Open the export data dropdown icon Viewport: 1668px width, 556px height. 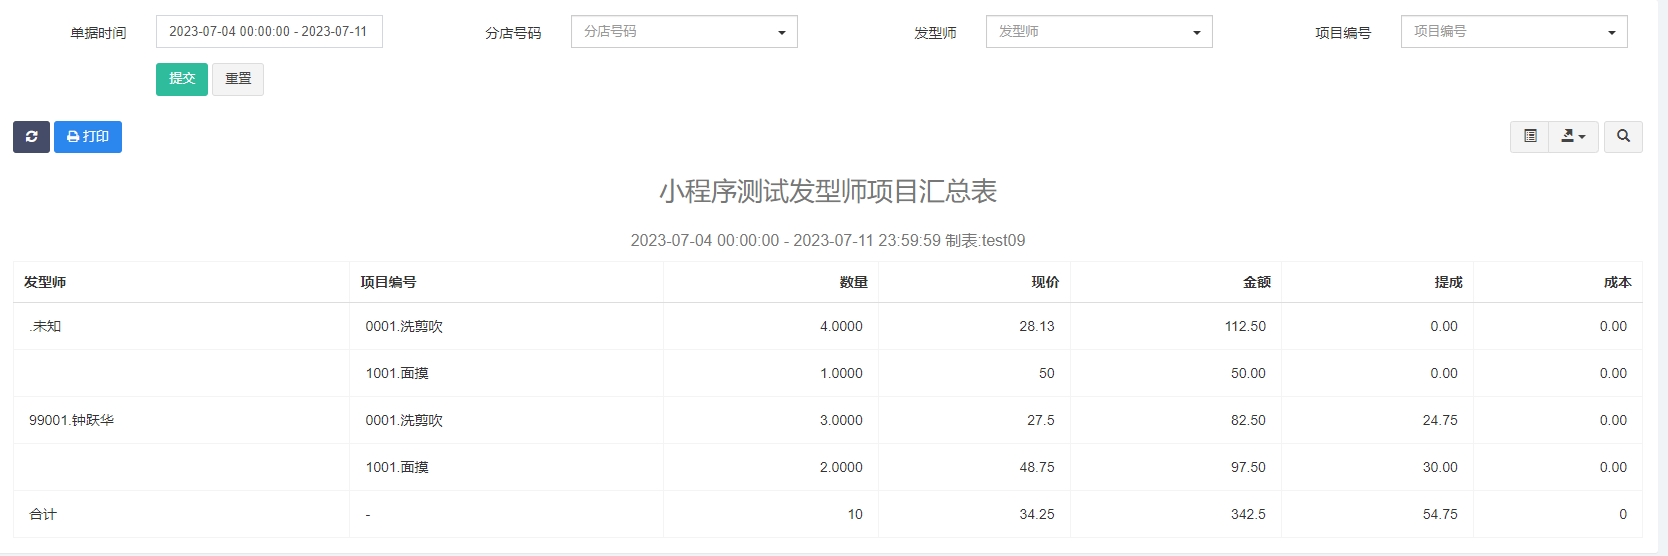coord(1573,136)
